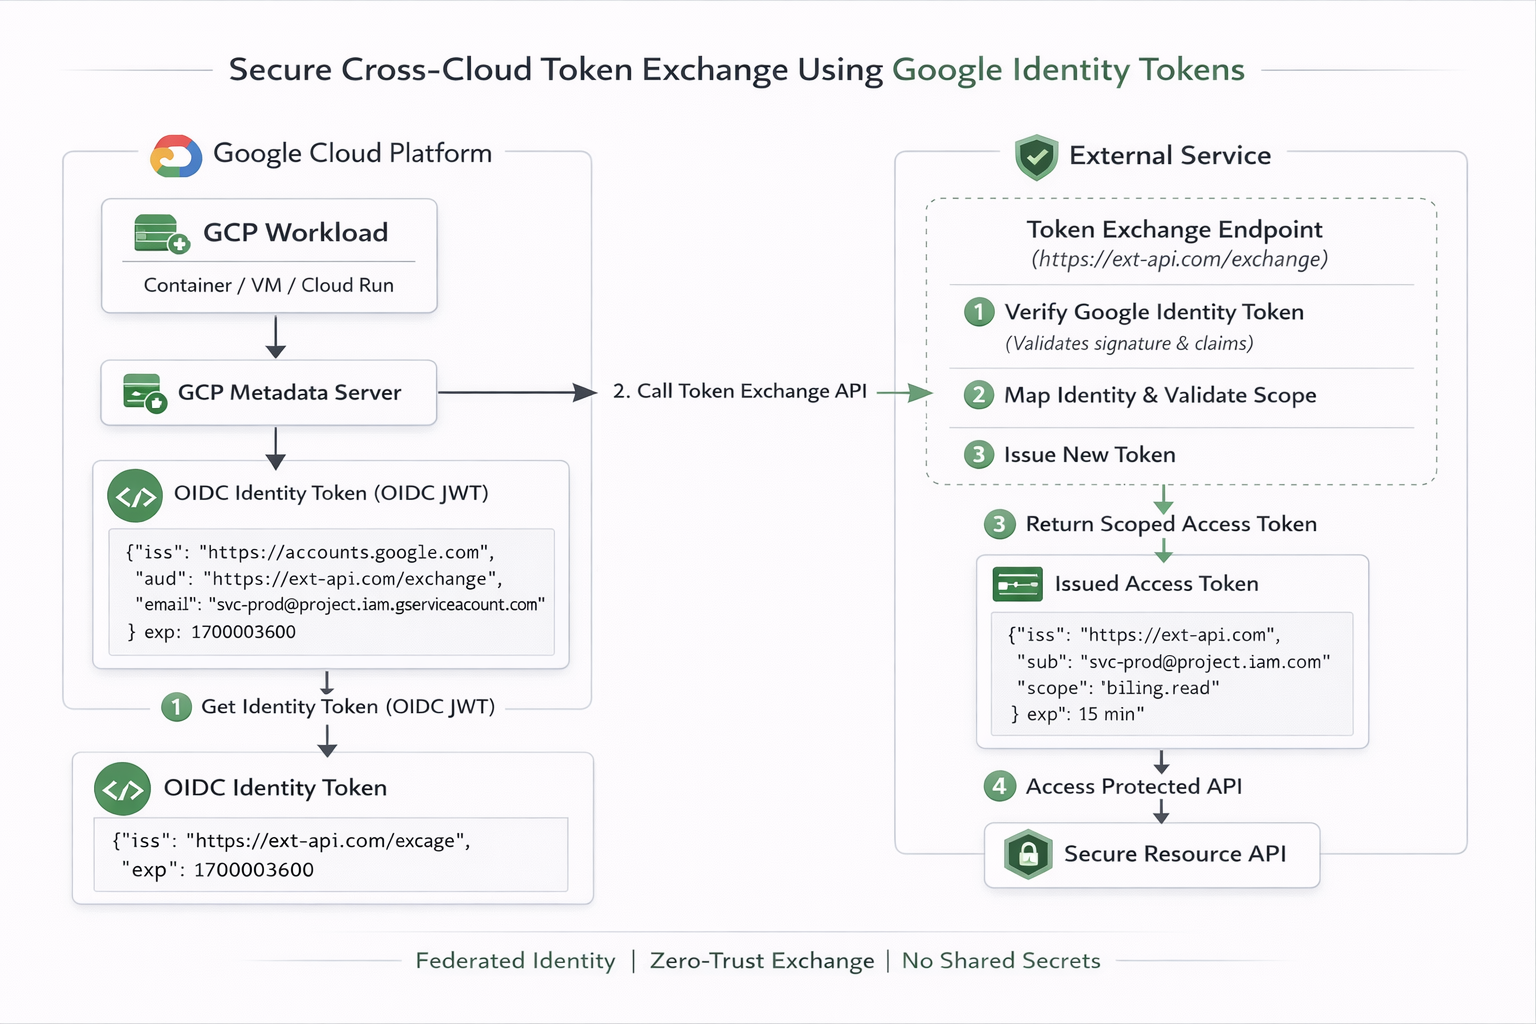The image size is (1536, 1024).
Task: Click the External Service shield checkmark icon
Action: [1035, 157]
